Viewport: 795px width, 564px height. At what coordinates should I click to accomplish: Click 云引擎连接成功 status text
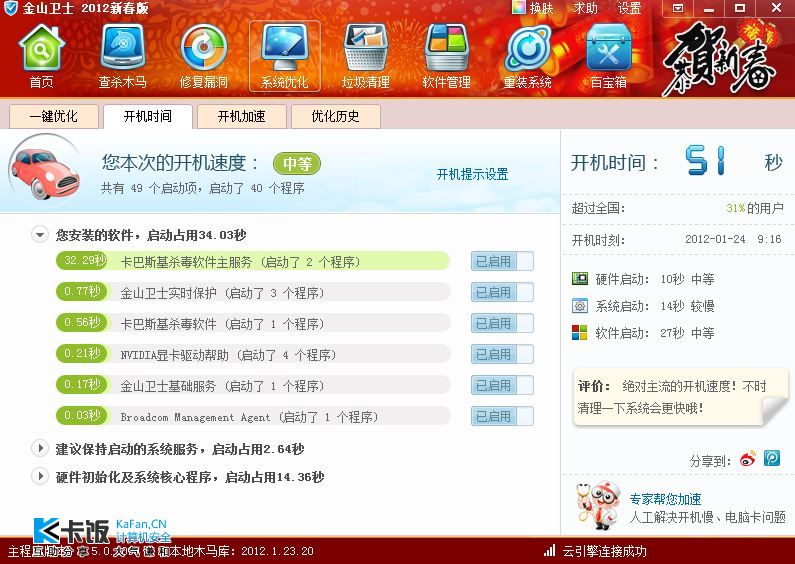coord(604,551)
